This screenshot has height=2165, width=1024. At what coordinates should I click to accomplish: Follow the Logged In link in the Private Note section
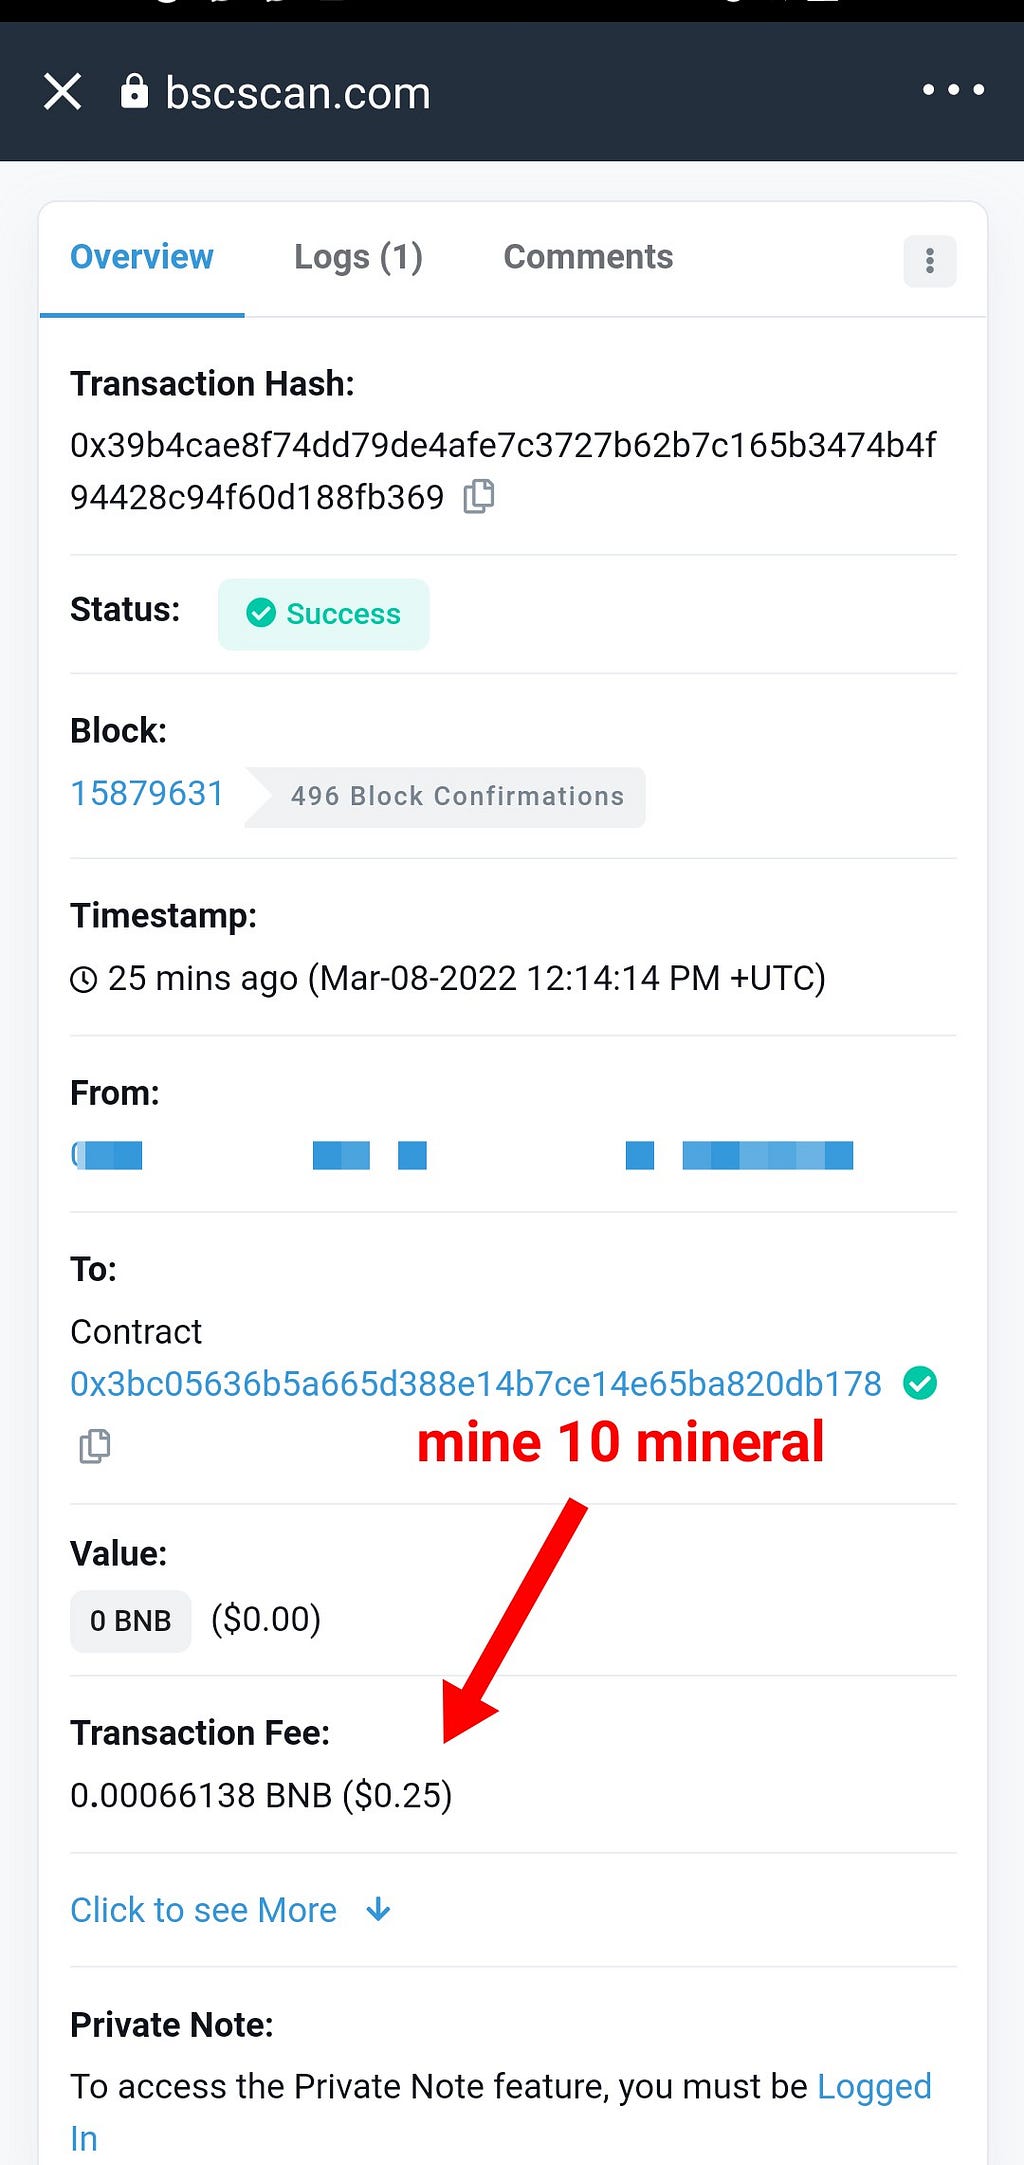click(500, 2112)
